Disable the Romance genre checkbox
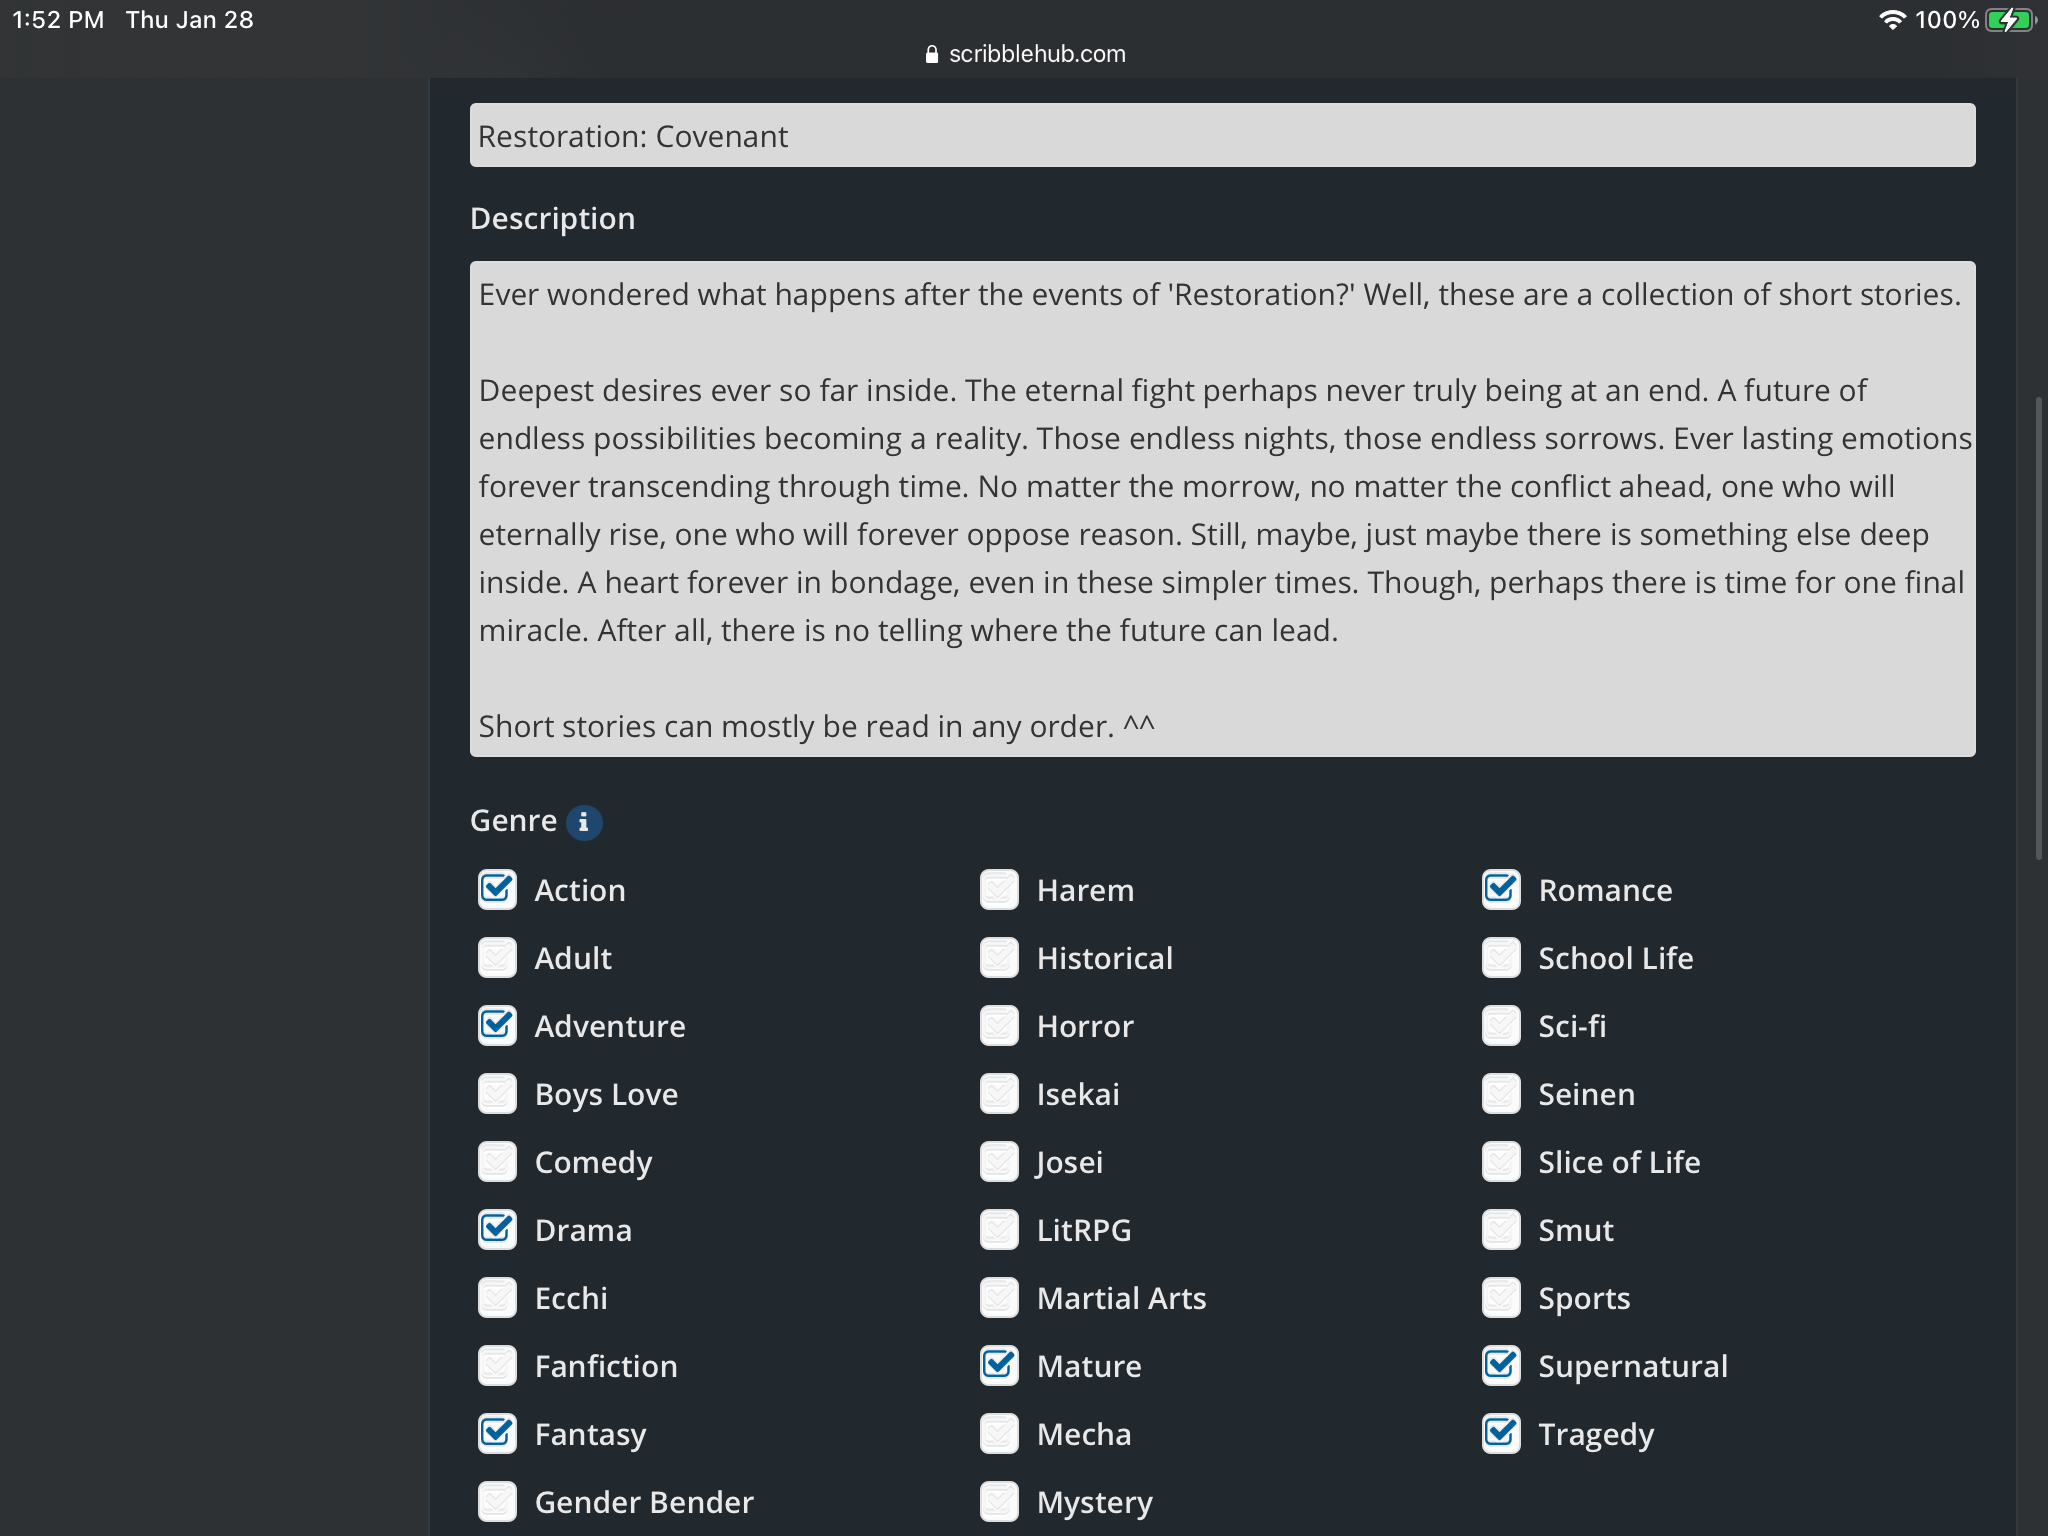The height and width of the screenshot is (1536, 2048). click(x=1501, y=890)
